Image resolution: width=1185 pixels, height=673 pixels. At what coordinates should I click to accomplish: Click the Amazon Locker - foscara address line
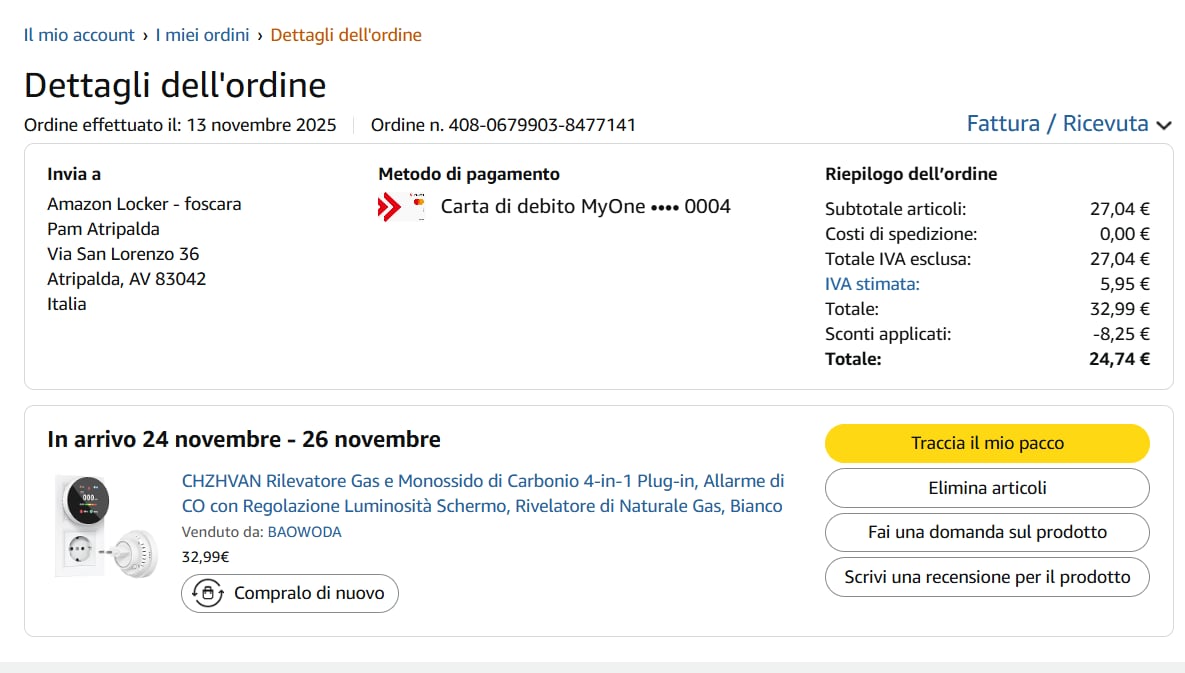(144, 204)
